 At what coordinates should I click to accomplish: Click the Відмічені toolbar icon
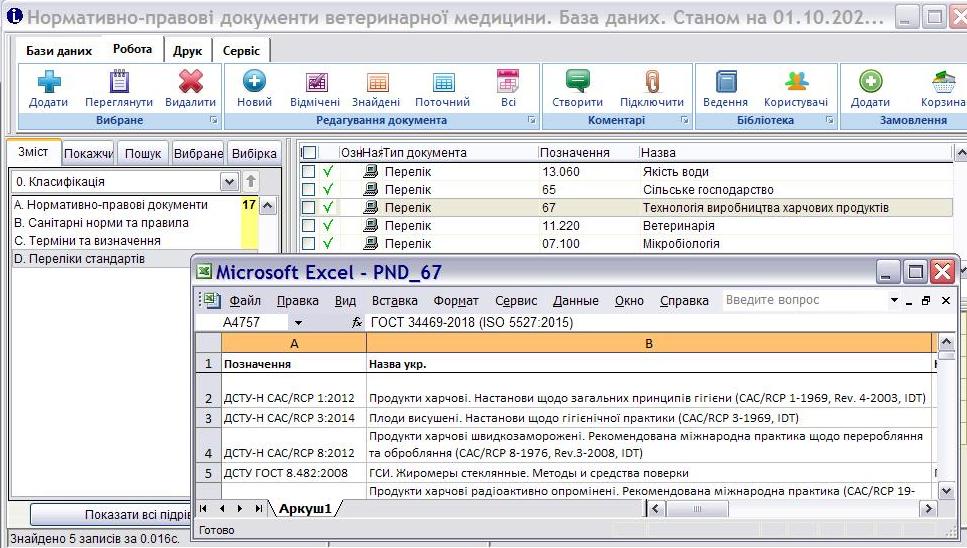tap(316, 82)
